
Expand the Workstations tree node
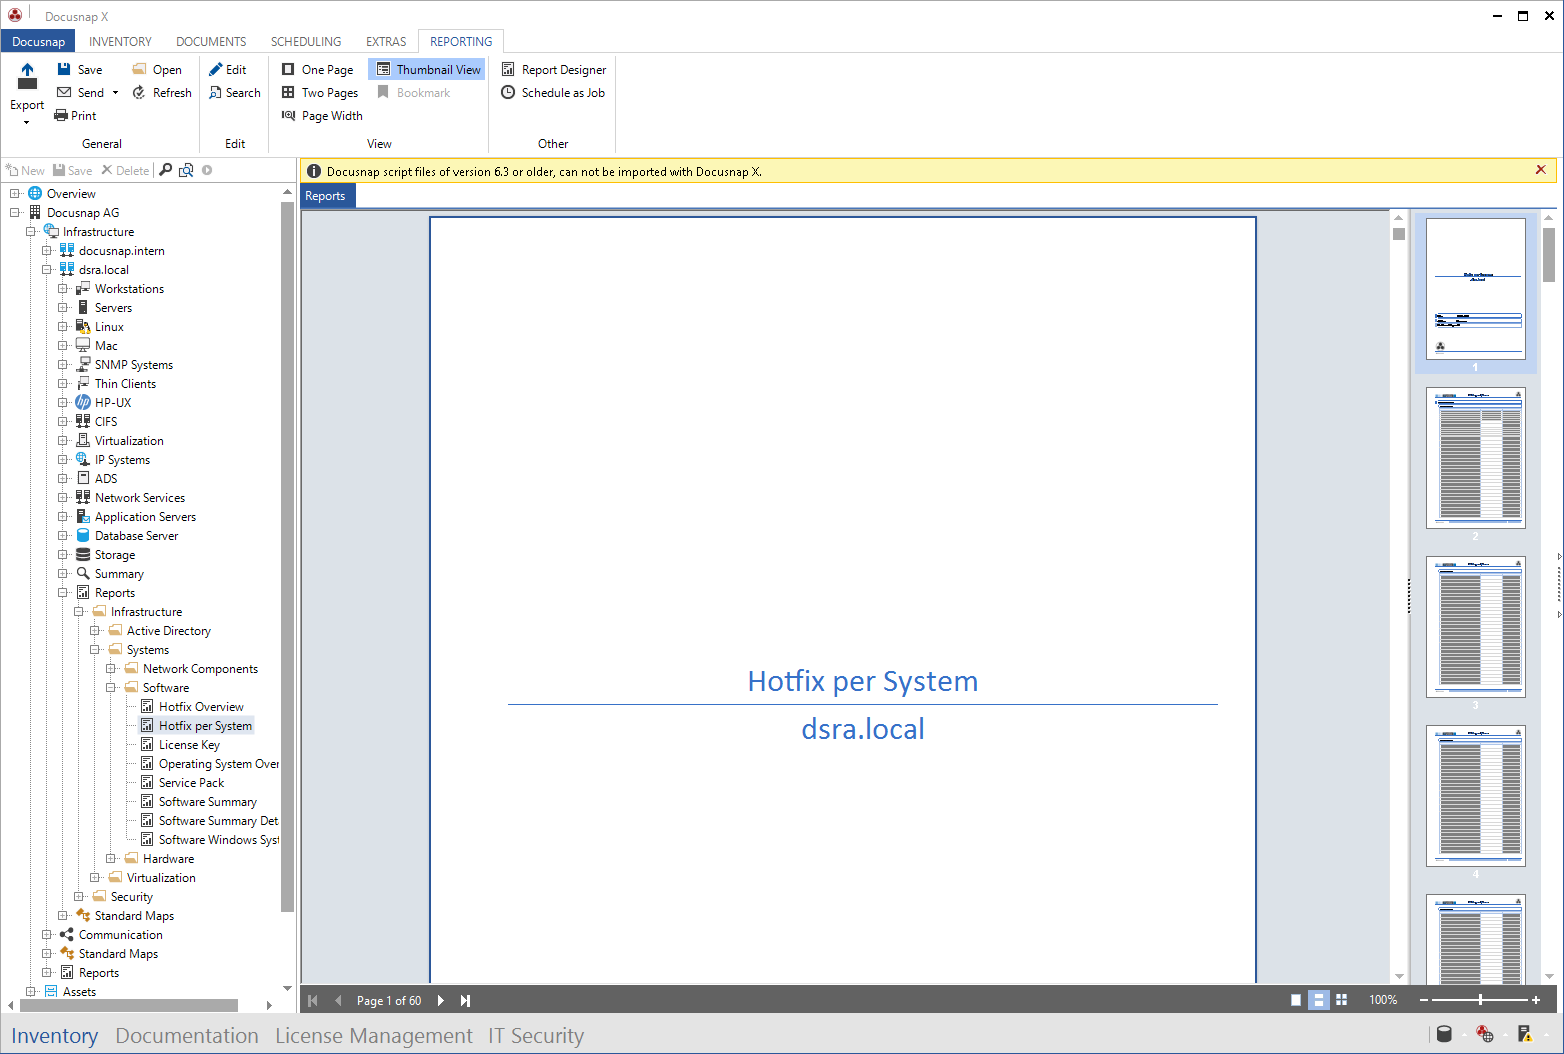point(63,289)
